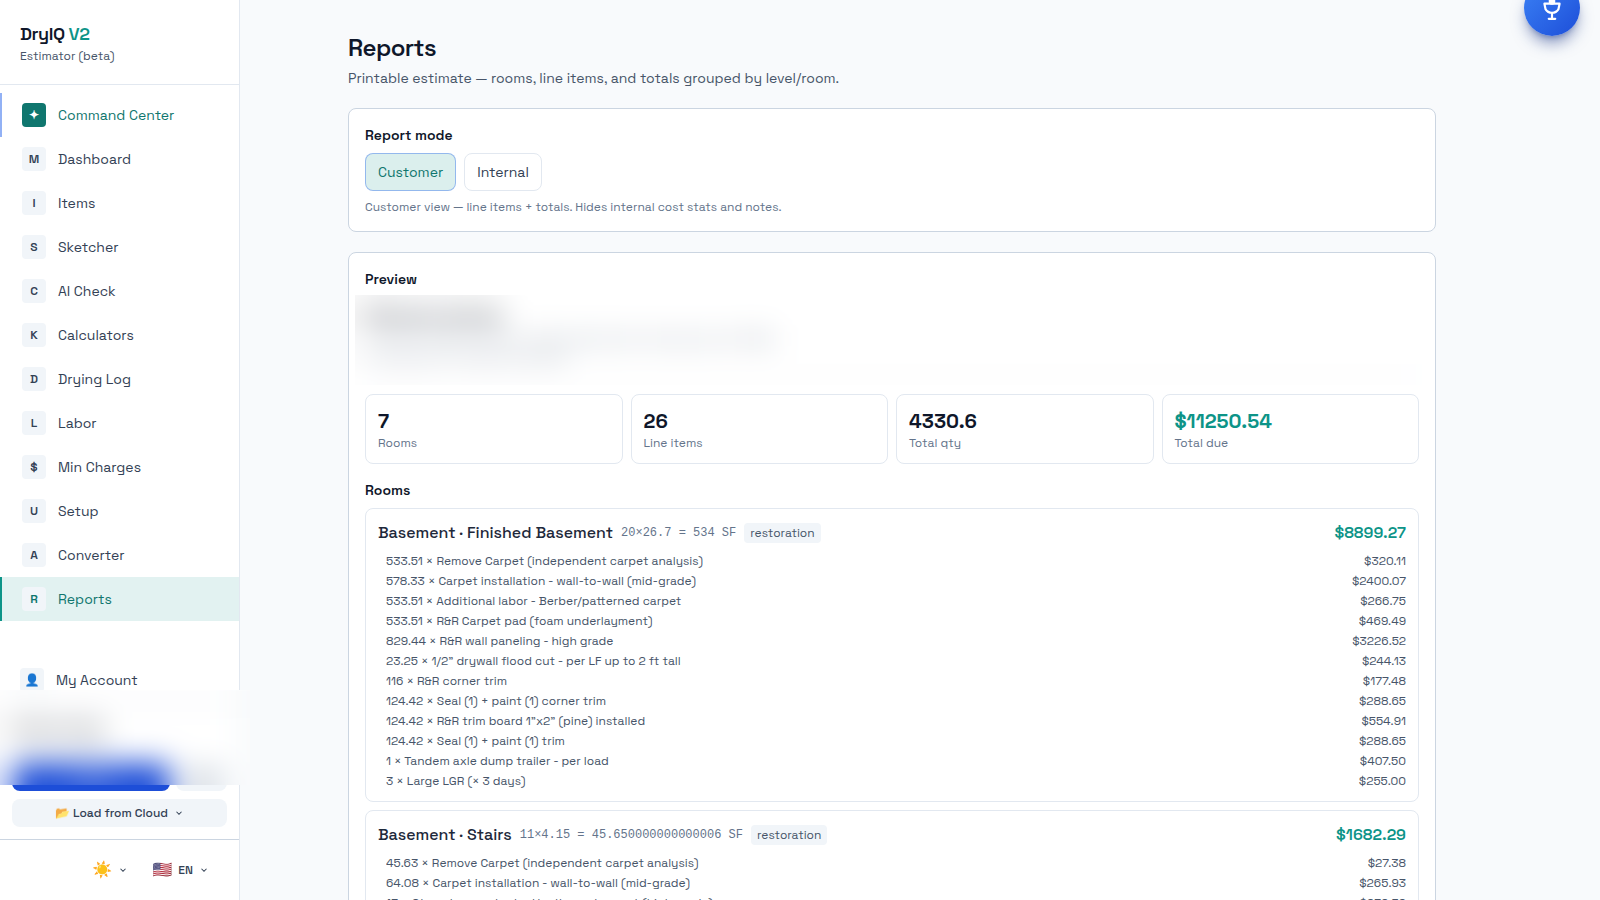Image resolution: width=1600 pixels, height=900 pixels.
Task: Click the US flag language icon
Action: point(162,870)
